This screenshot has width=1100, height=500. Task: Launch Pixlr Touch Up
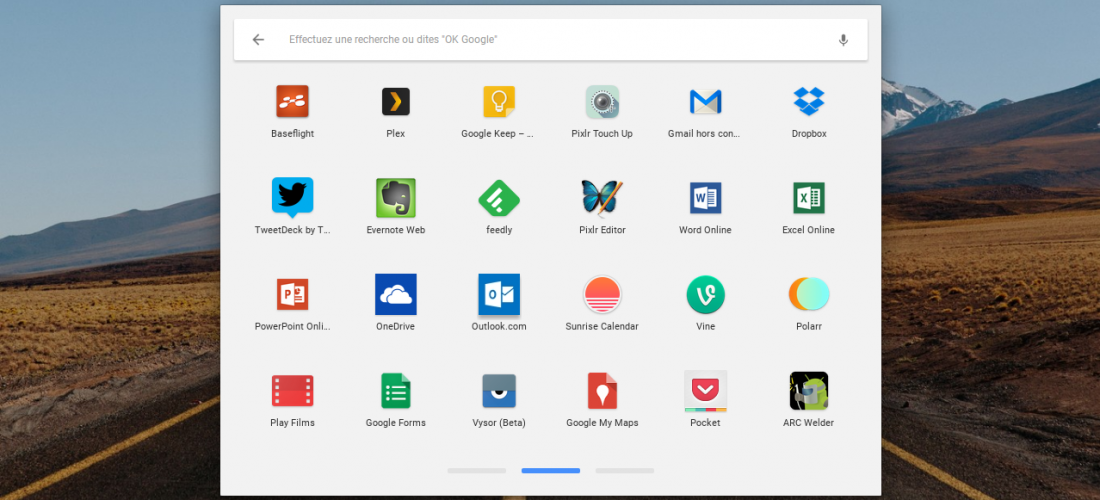[602, 102]
